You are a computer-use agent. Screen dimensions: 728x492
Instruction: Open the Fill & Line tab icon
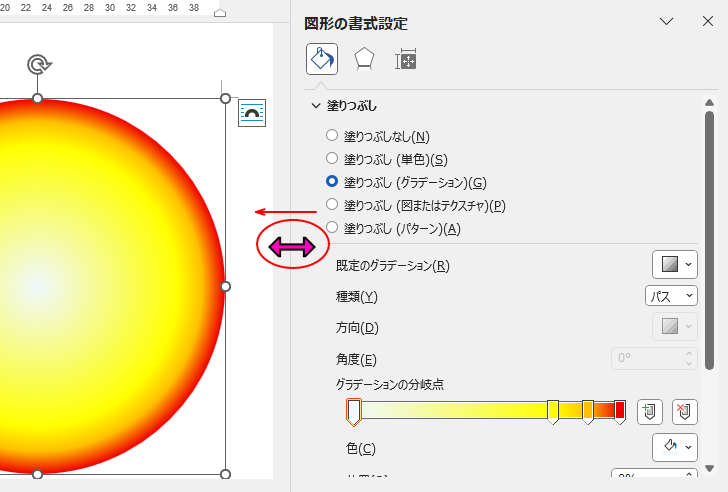322,59
